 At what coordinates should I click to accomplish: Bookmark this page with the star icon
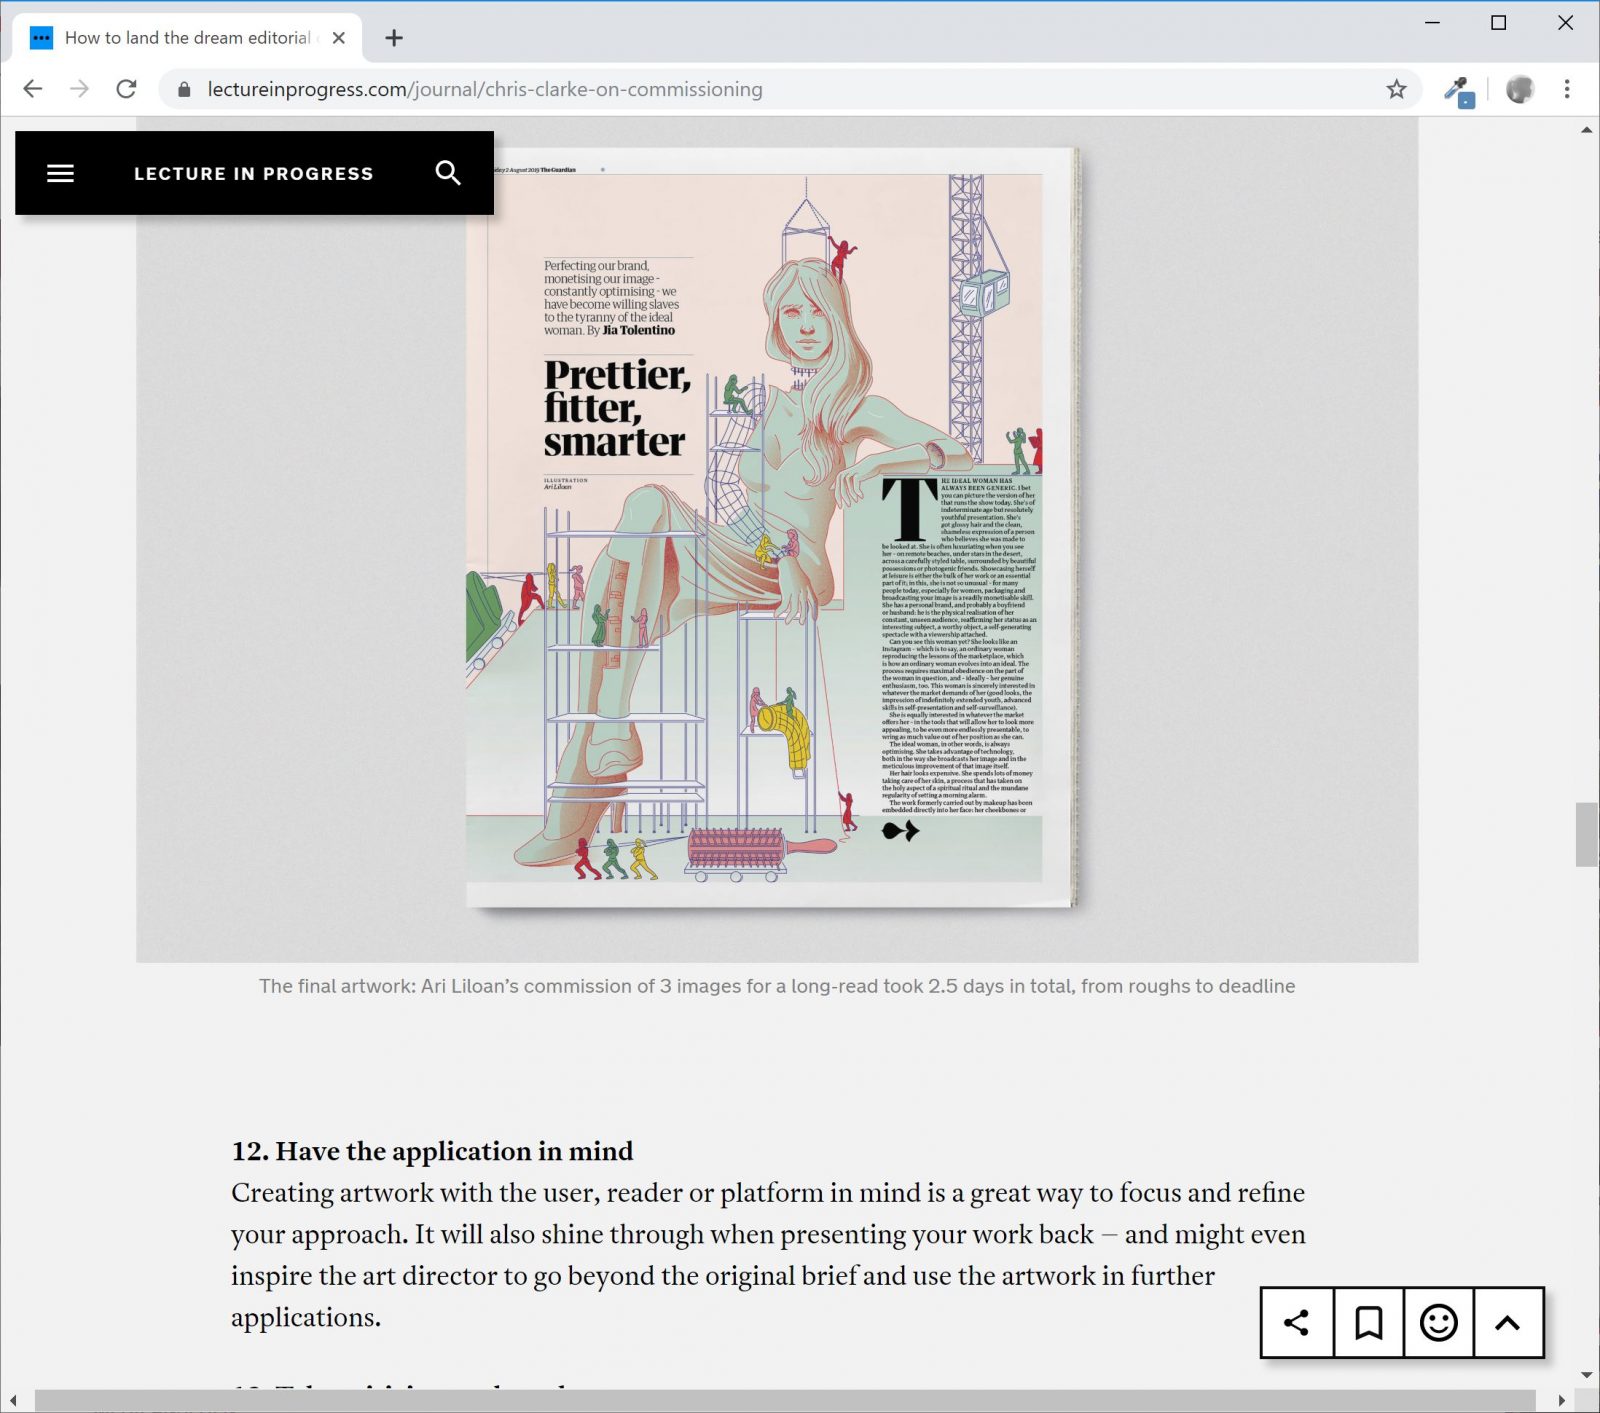point(1396,89)
